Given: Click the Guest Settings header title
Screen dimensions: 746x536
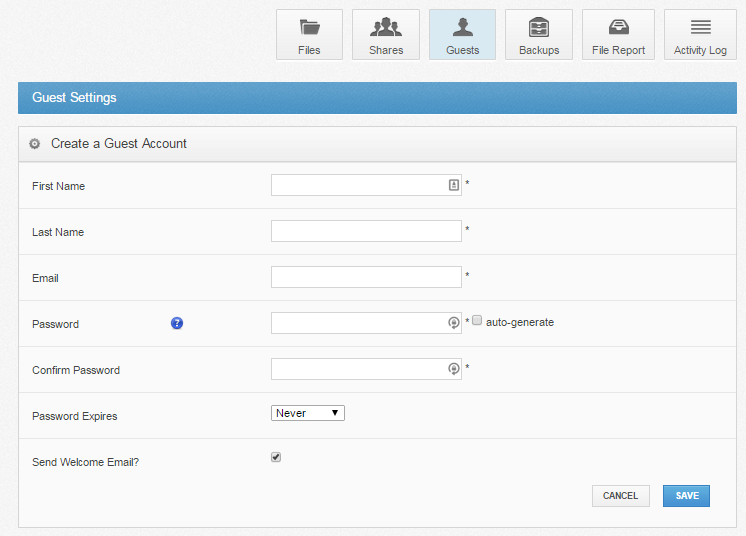Looking at the screenshot, I should click(x=74, y=97).
